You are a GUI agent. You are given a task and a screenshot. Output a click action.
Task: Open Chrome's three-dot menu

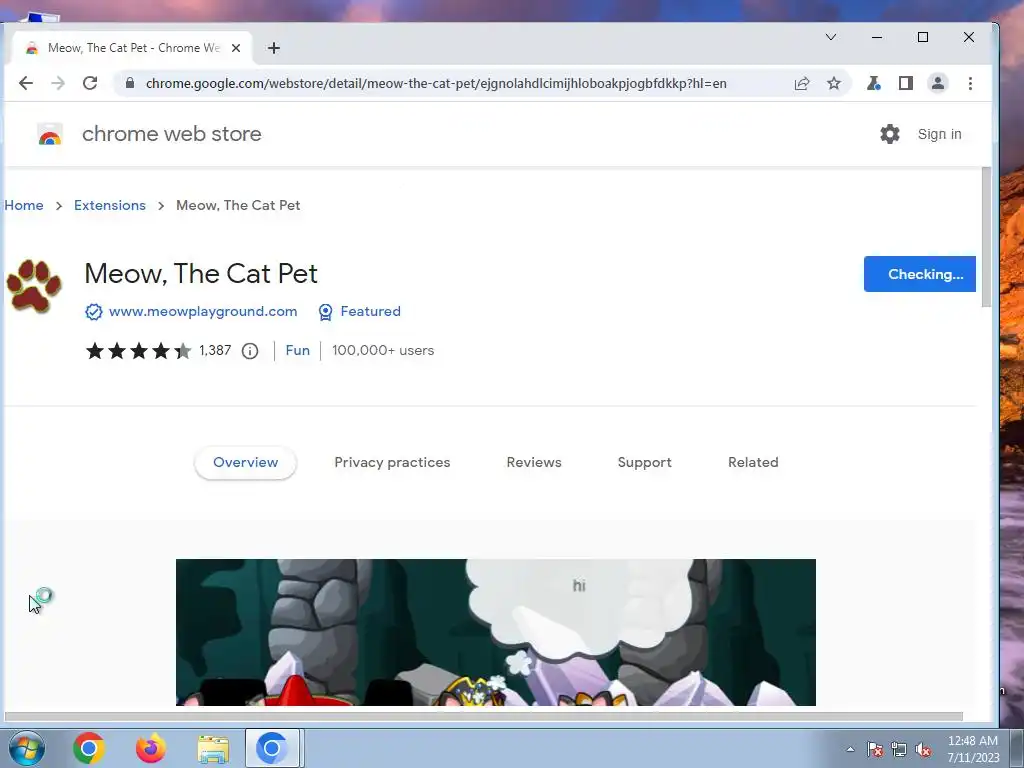tap(970, 83)
